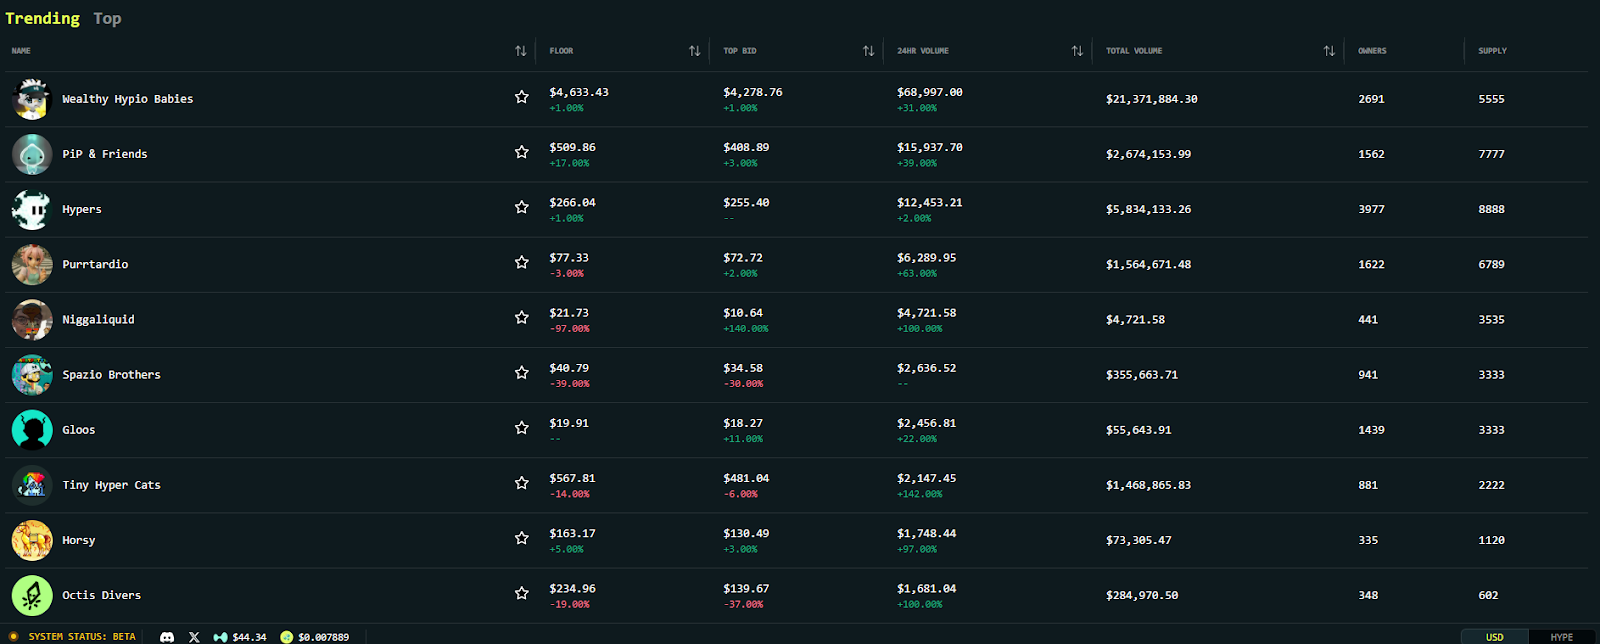
Task: Open the Spazio Brothers collection
Action: pos(111,375)
